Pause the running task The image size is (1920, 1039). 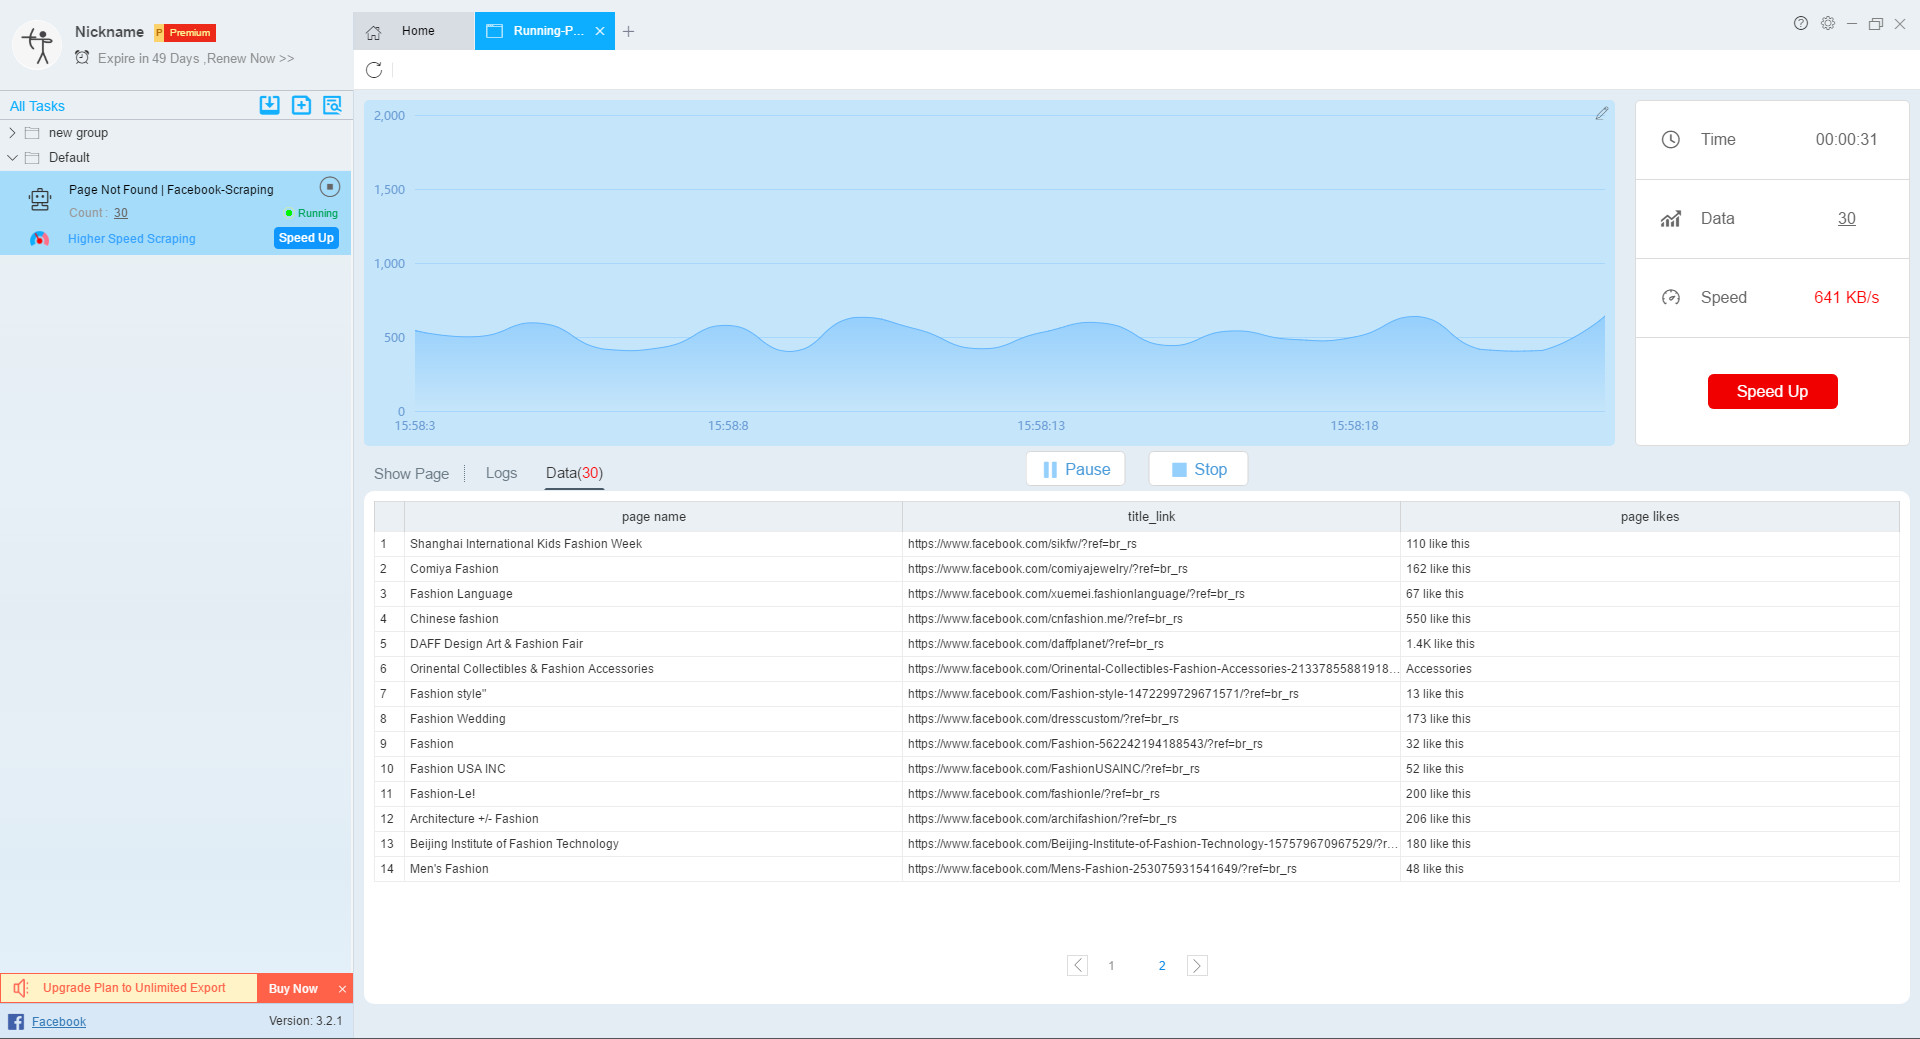(x=1076, y=469)
